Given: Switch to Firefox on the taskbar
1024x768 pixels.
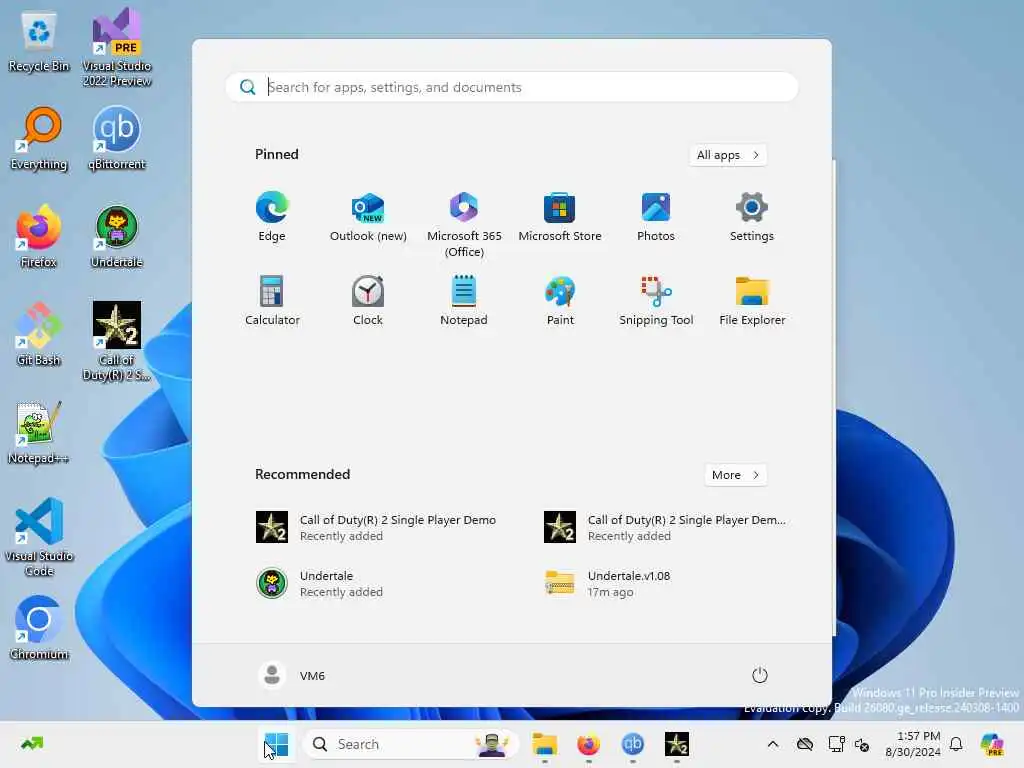Looking at the screenshot, I should tap(588, 744).
